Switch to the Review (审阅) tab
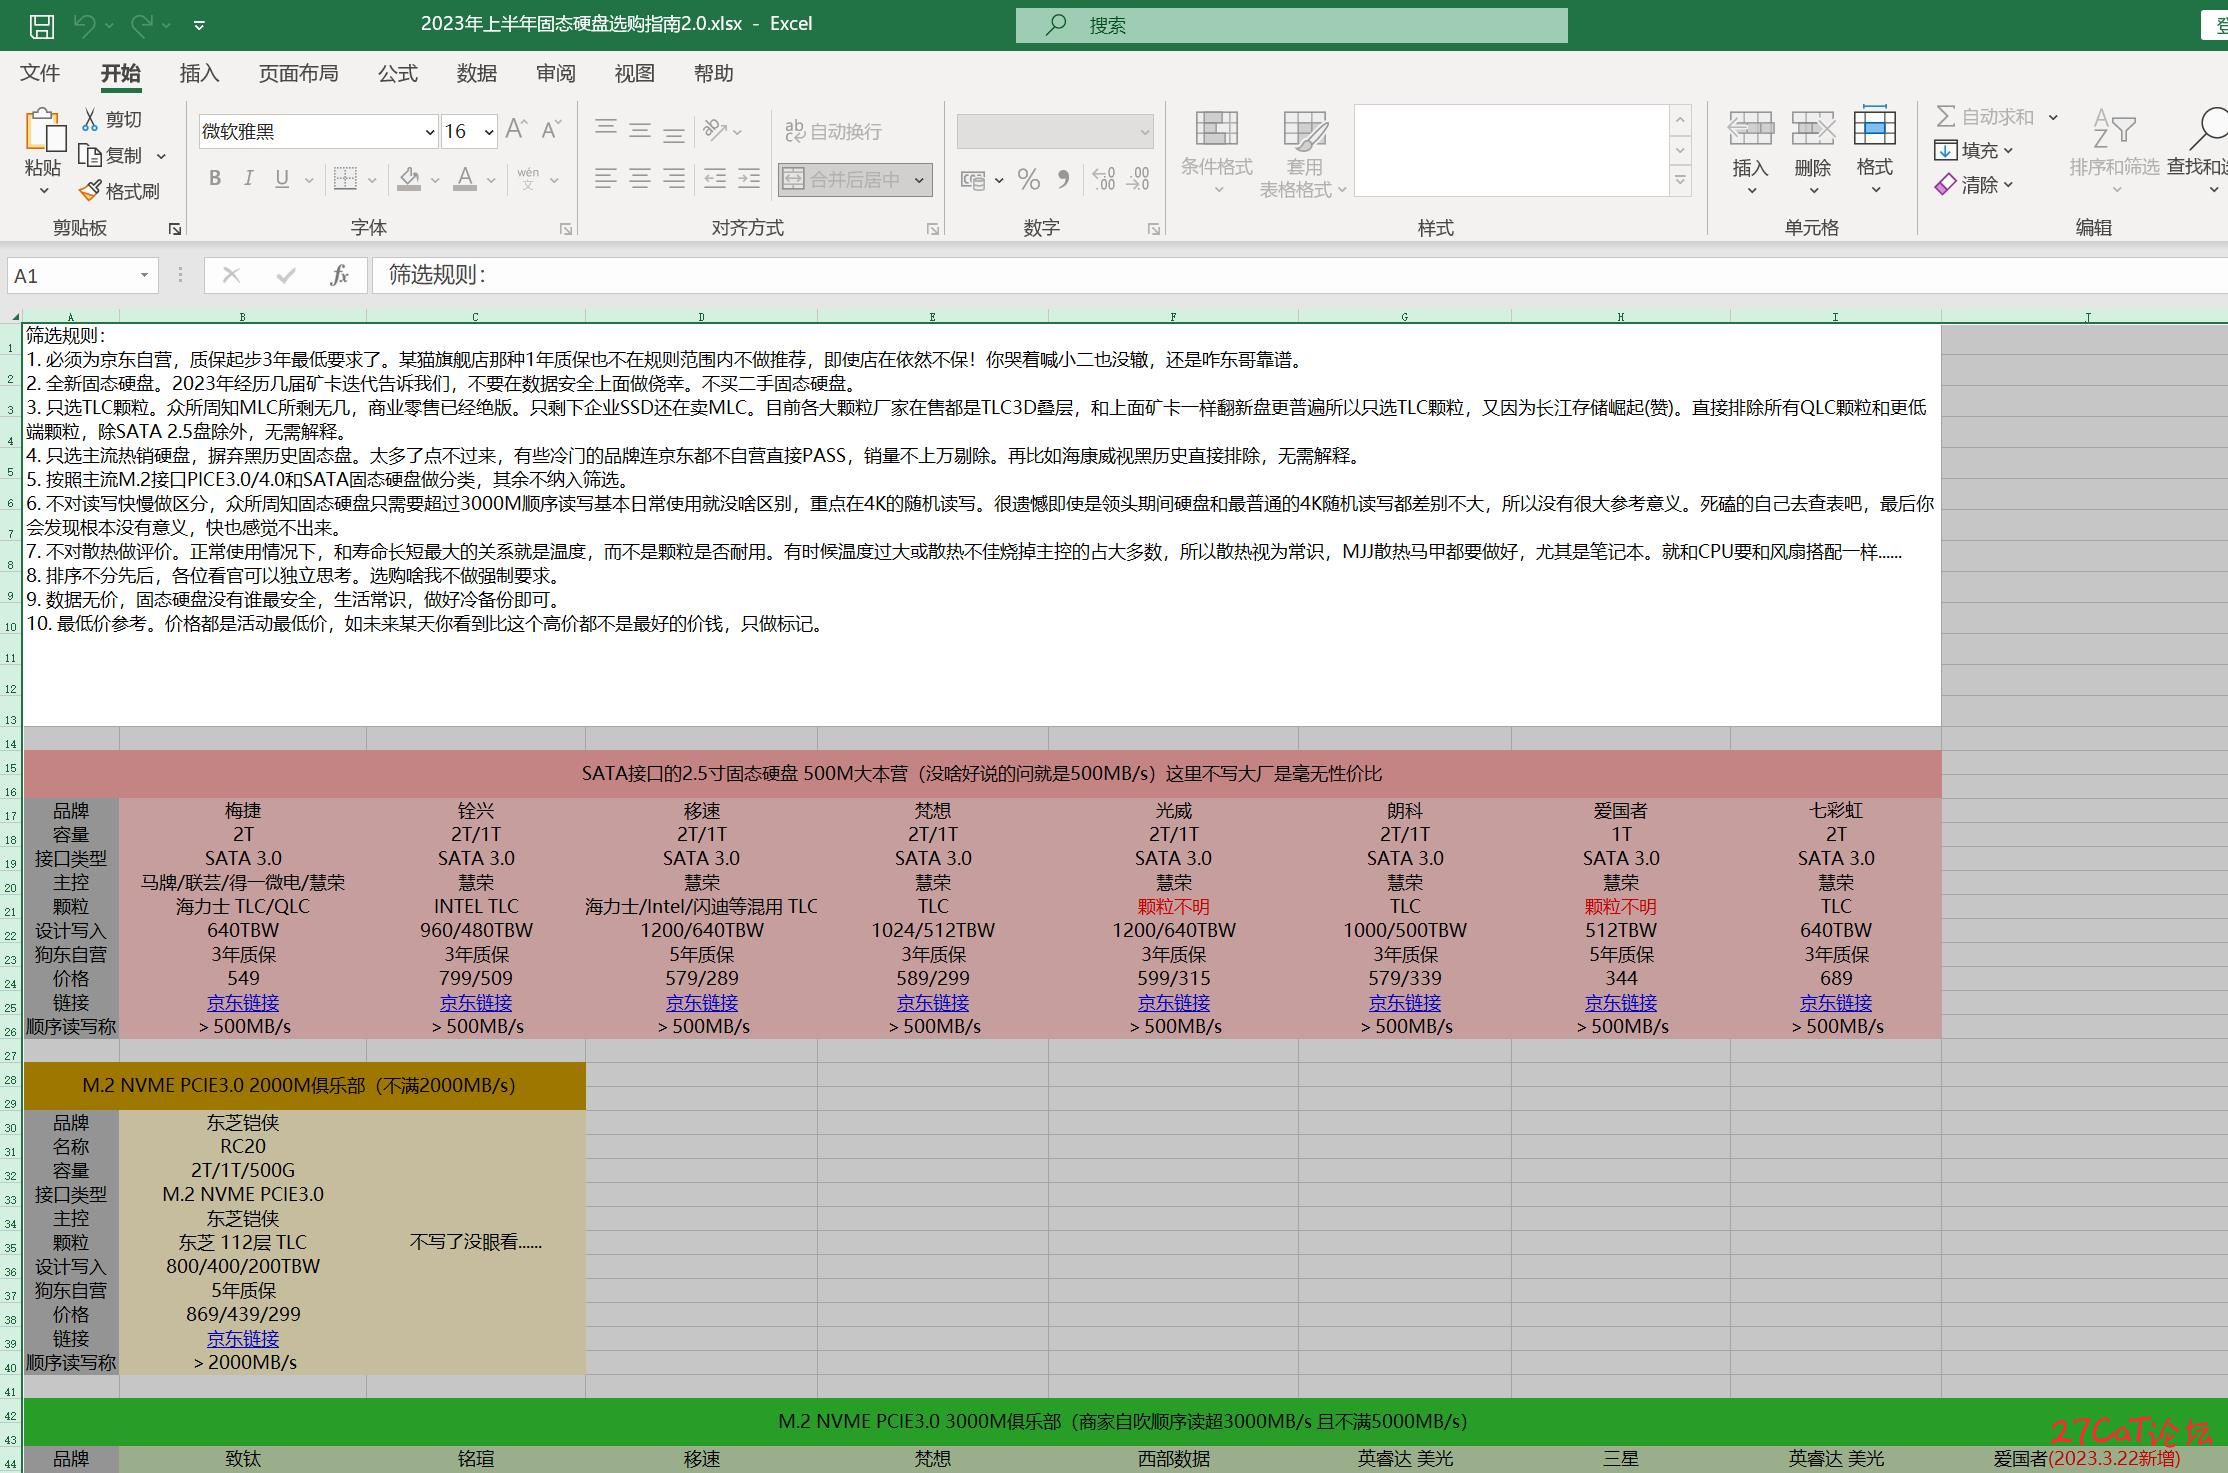Viewport: 2228px width, 1473px height. click(x=555, y=74)
